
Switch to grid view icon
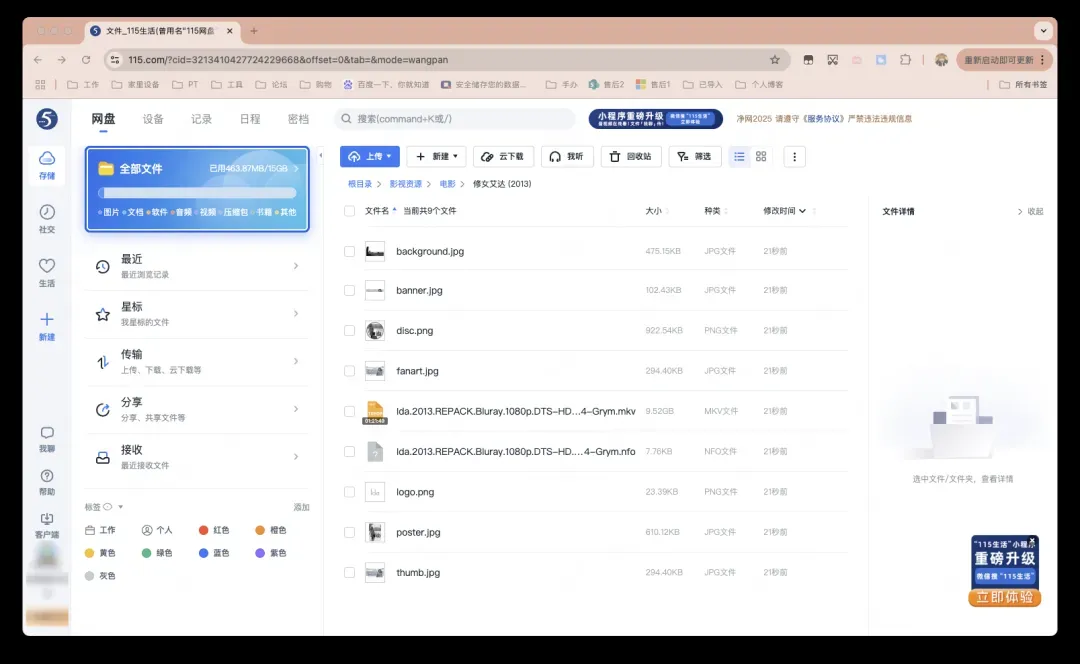tap(761, 157)
